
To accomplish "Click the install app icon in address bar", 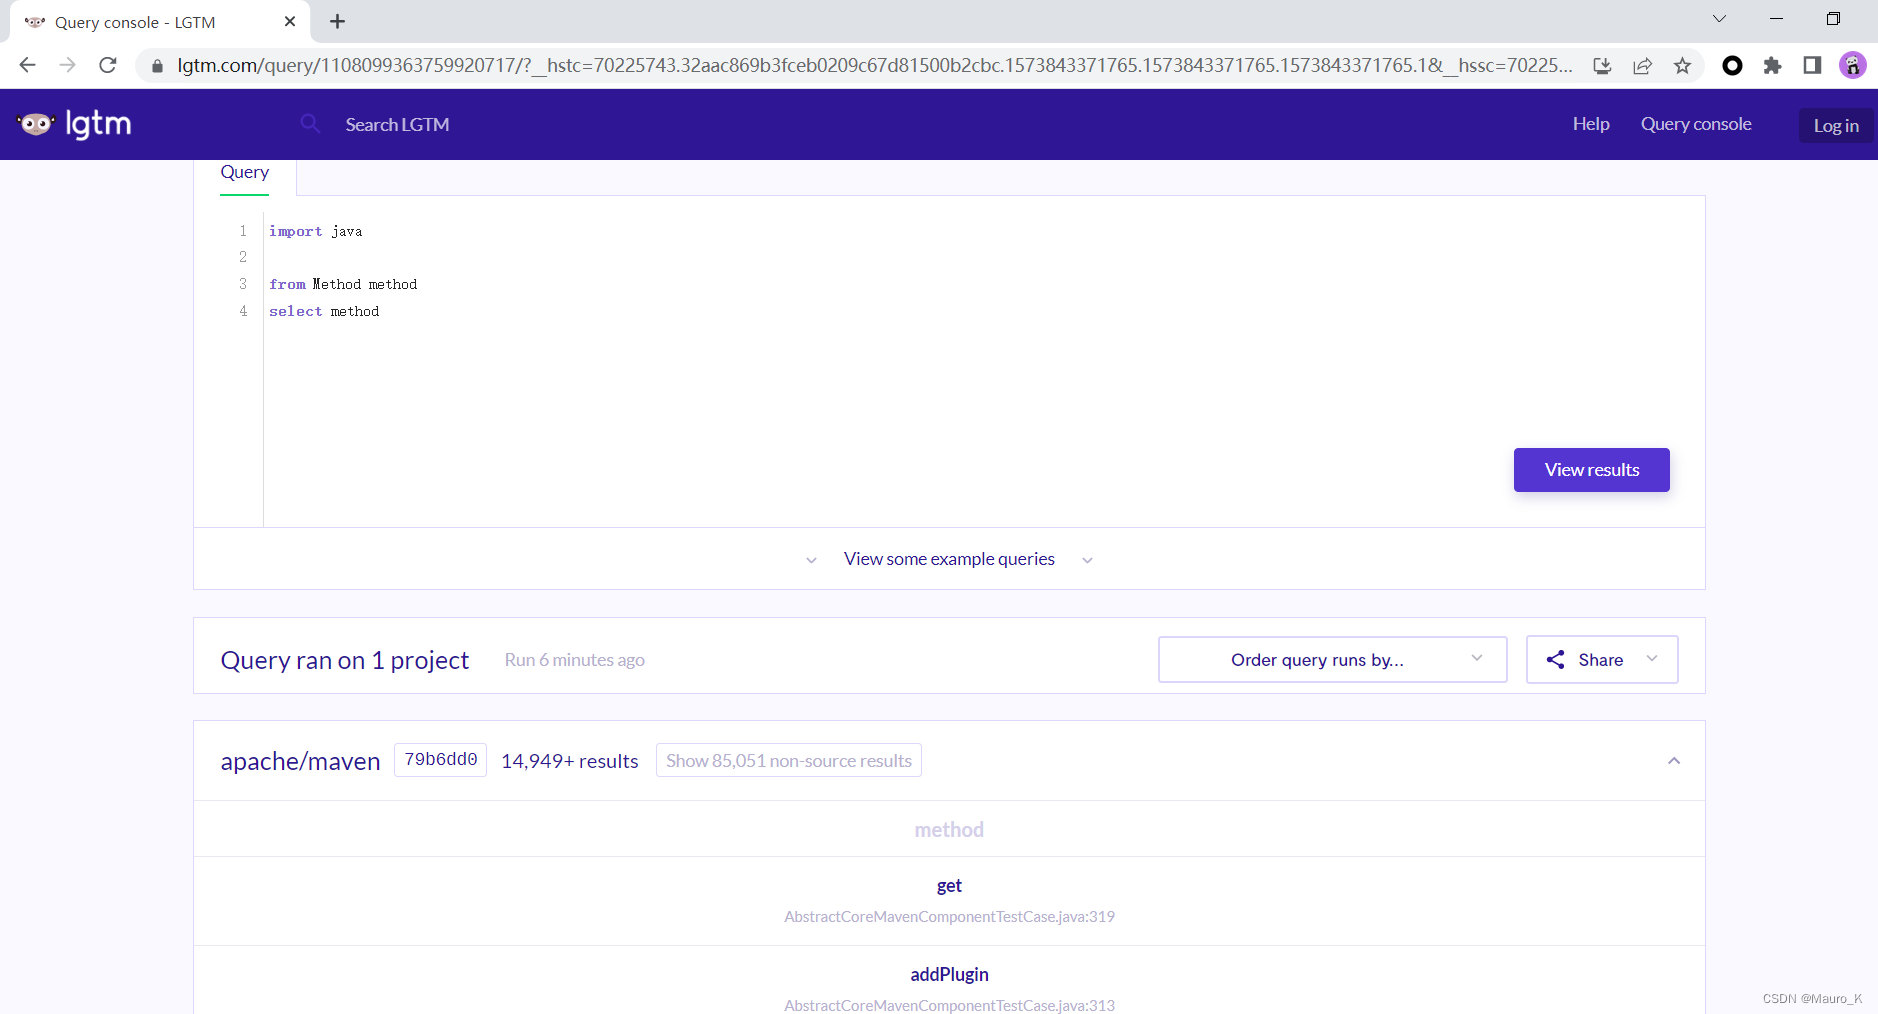I will click(x=1602, y=66).
